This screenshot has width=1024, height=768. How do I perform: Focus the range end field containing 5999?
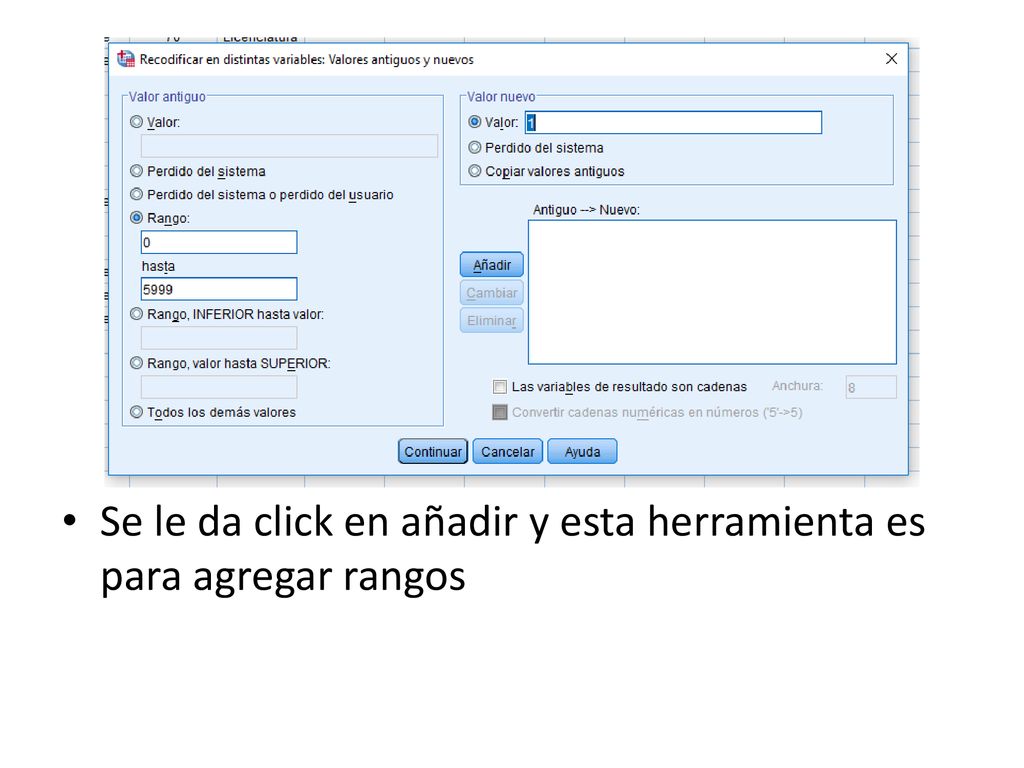(x=219, y=289)
